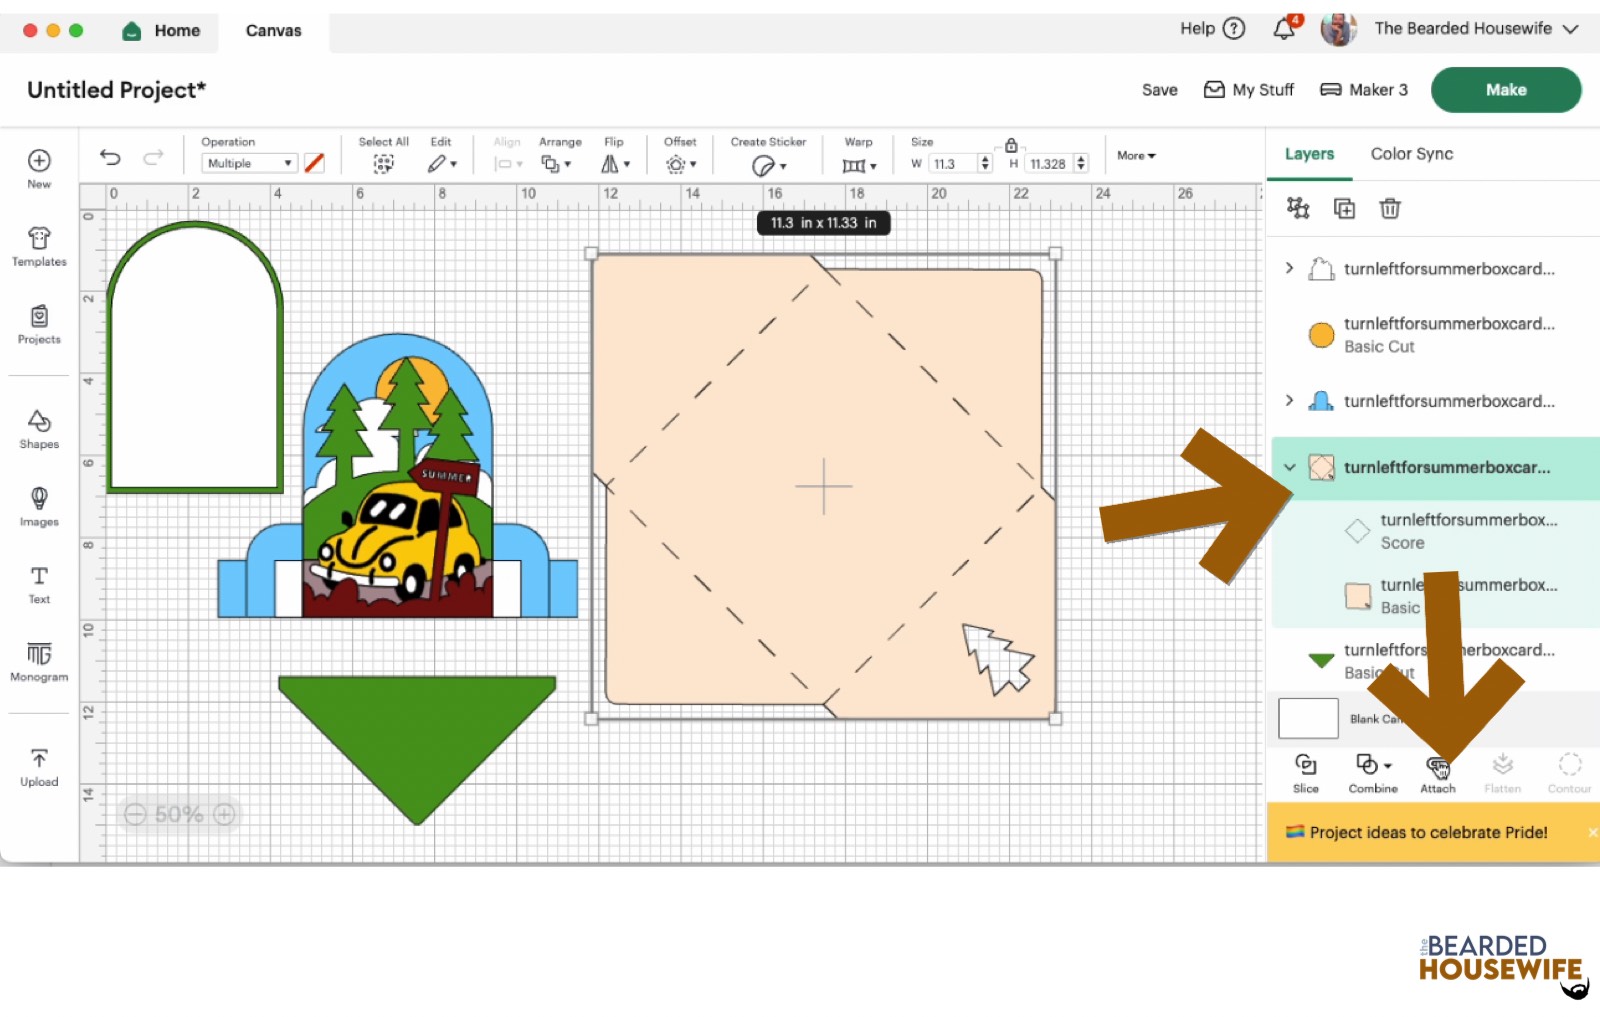
Task: Zoom in the canvas with plus button
Action: [x=224, y=814]
